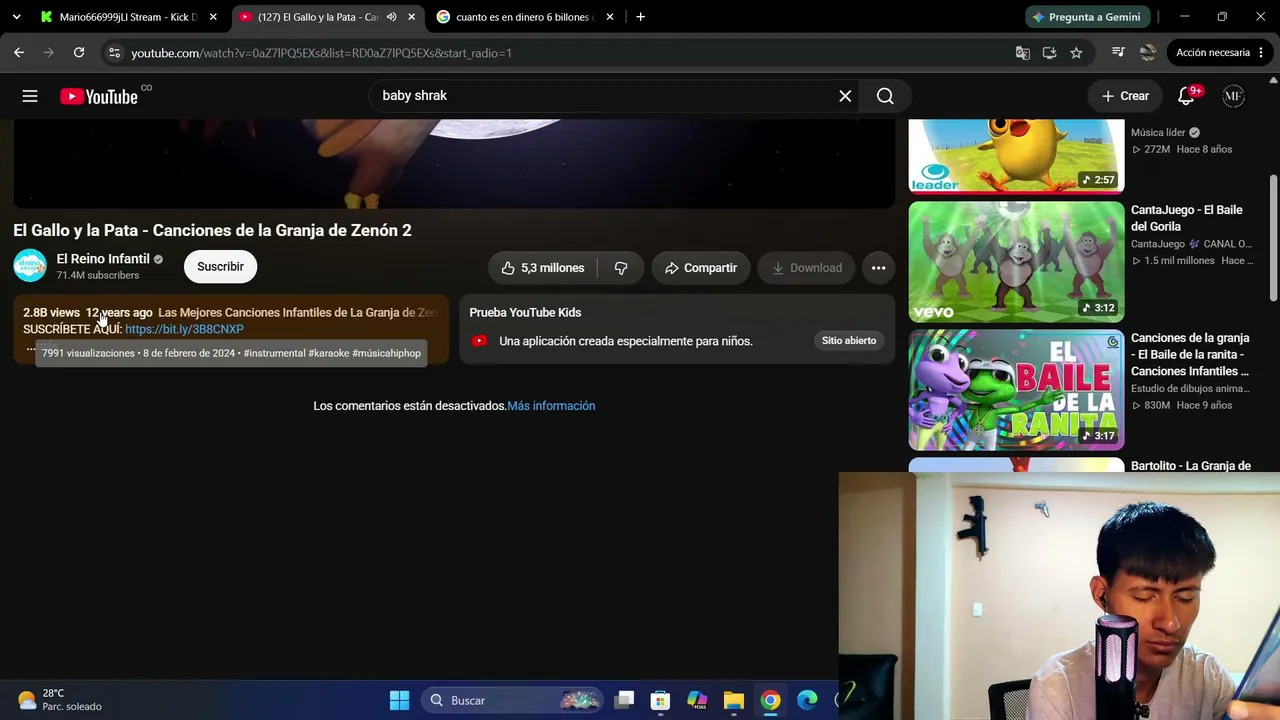Click the YouTube search magnifier button

coord(885,96)
